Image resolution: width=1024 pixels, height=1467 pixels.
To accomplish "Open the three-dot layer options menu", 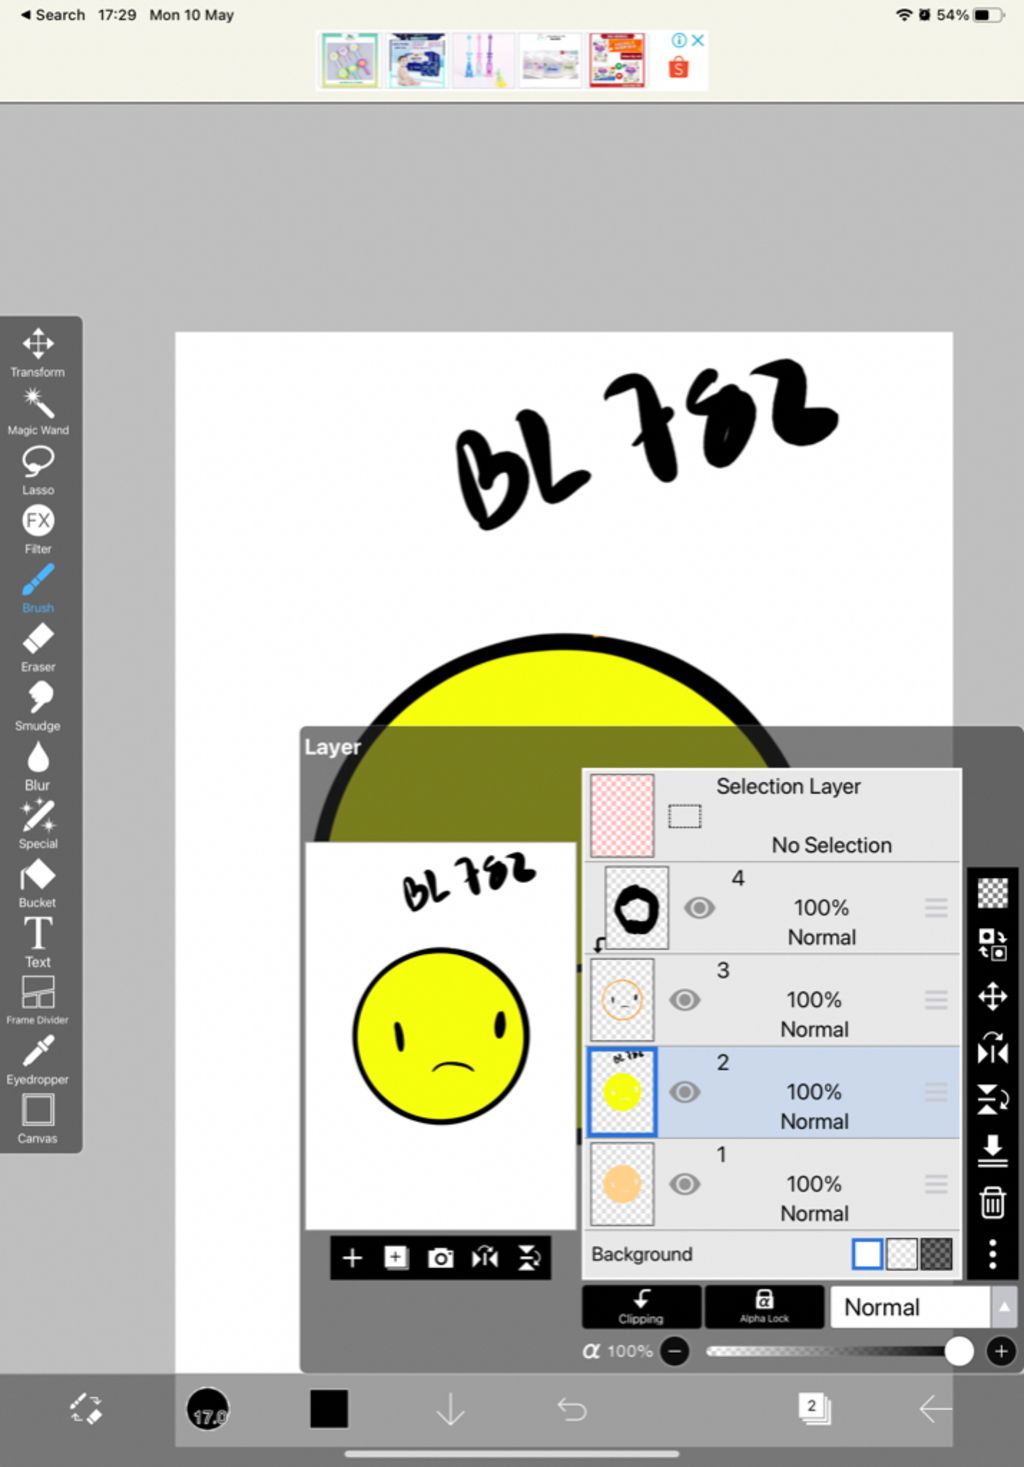I will [992, 1254].
